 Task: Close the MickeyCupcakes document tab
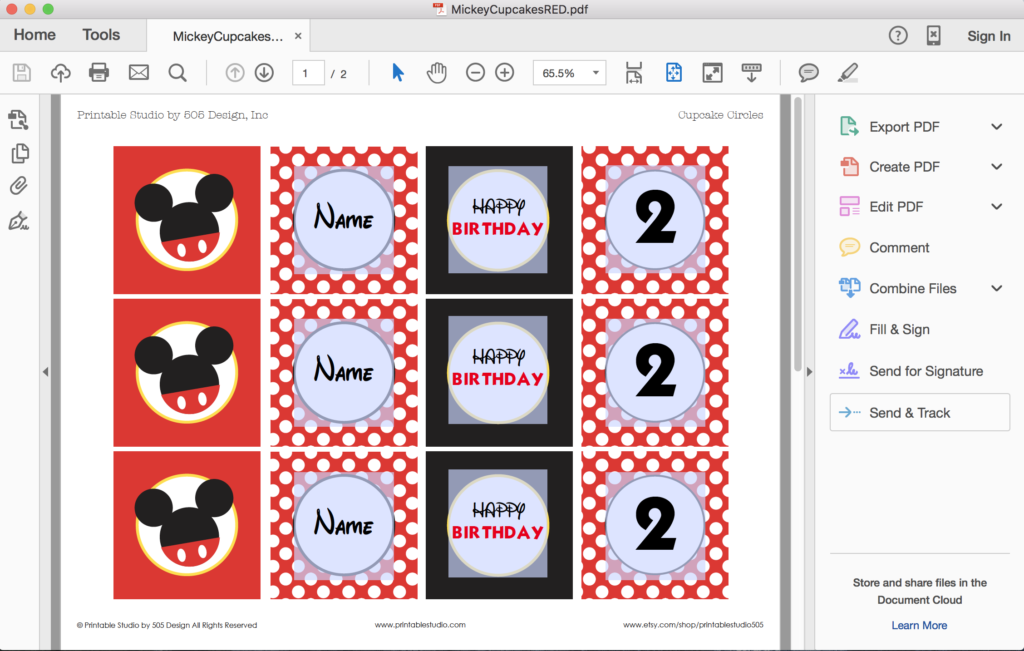(x=298, y=36)
